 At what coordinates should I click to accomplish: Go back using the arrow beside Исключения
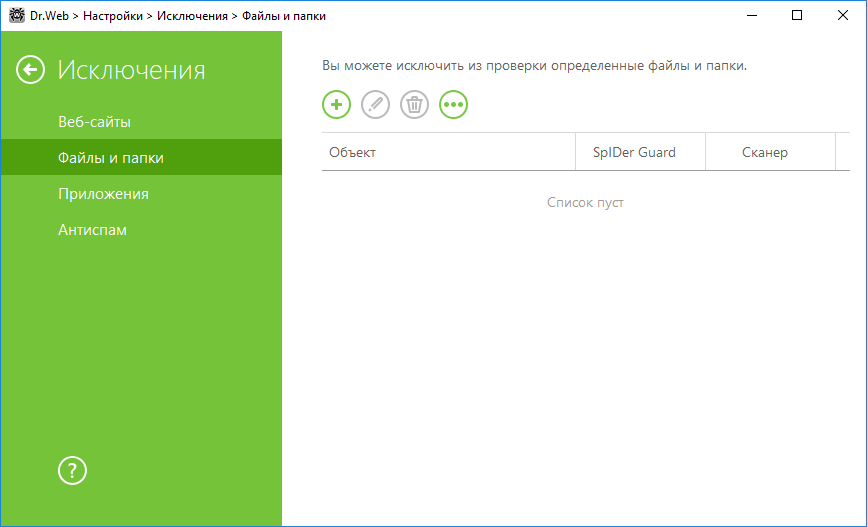30,70
